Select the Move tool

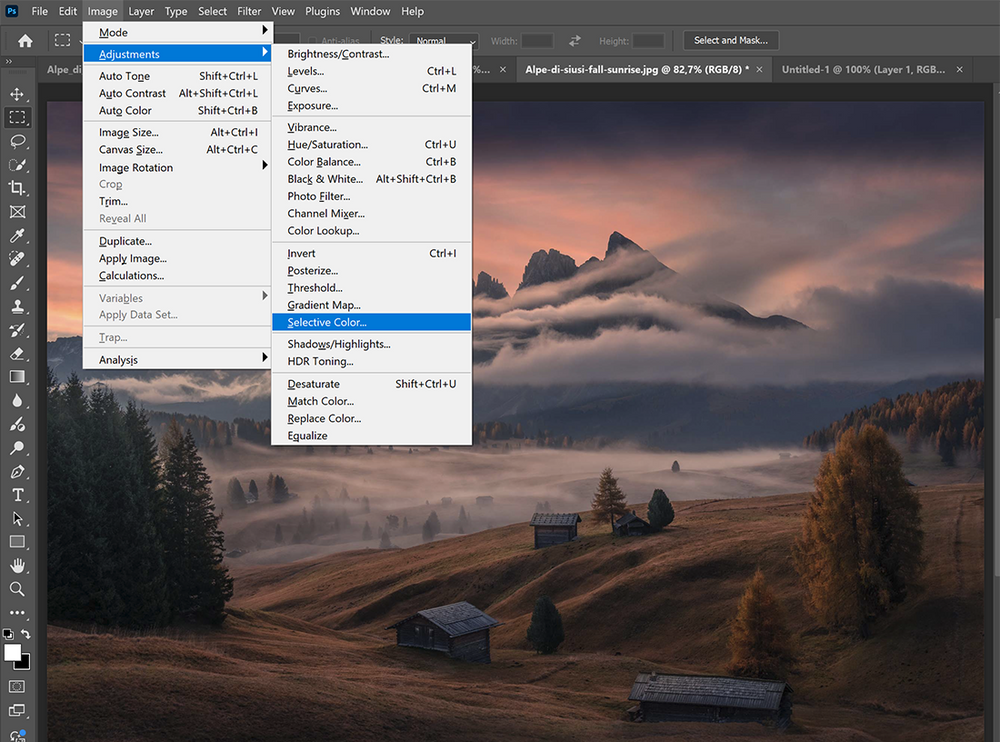coord(17,94)
